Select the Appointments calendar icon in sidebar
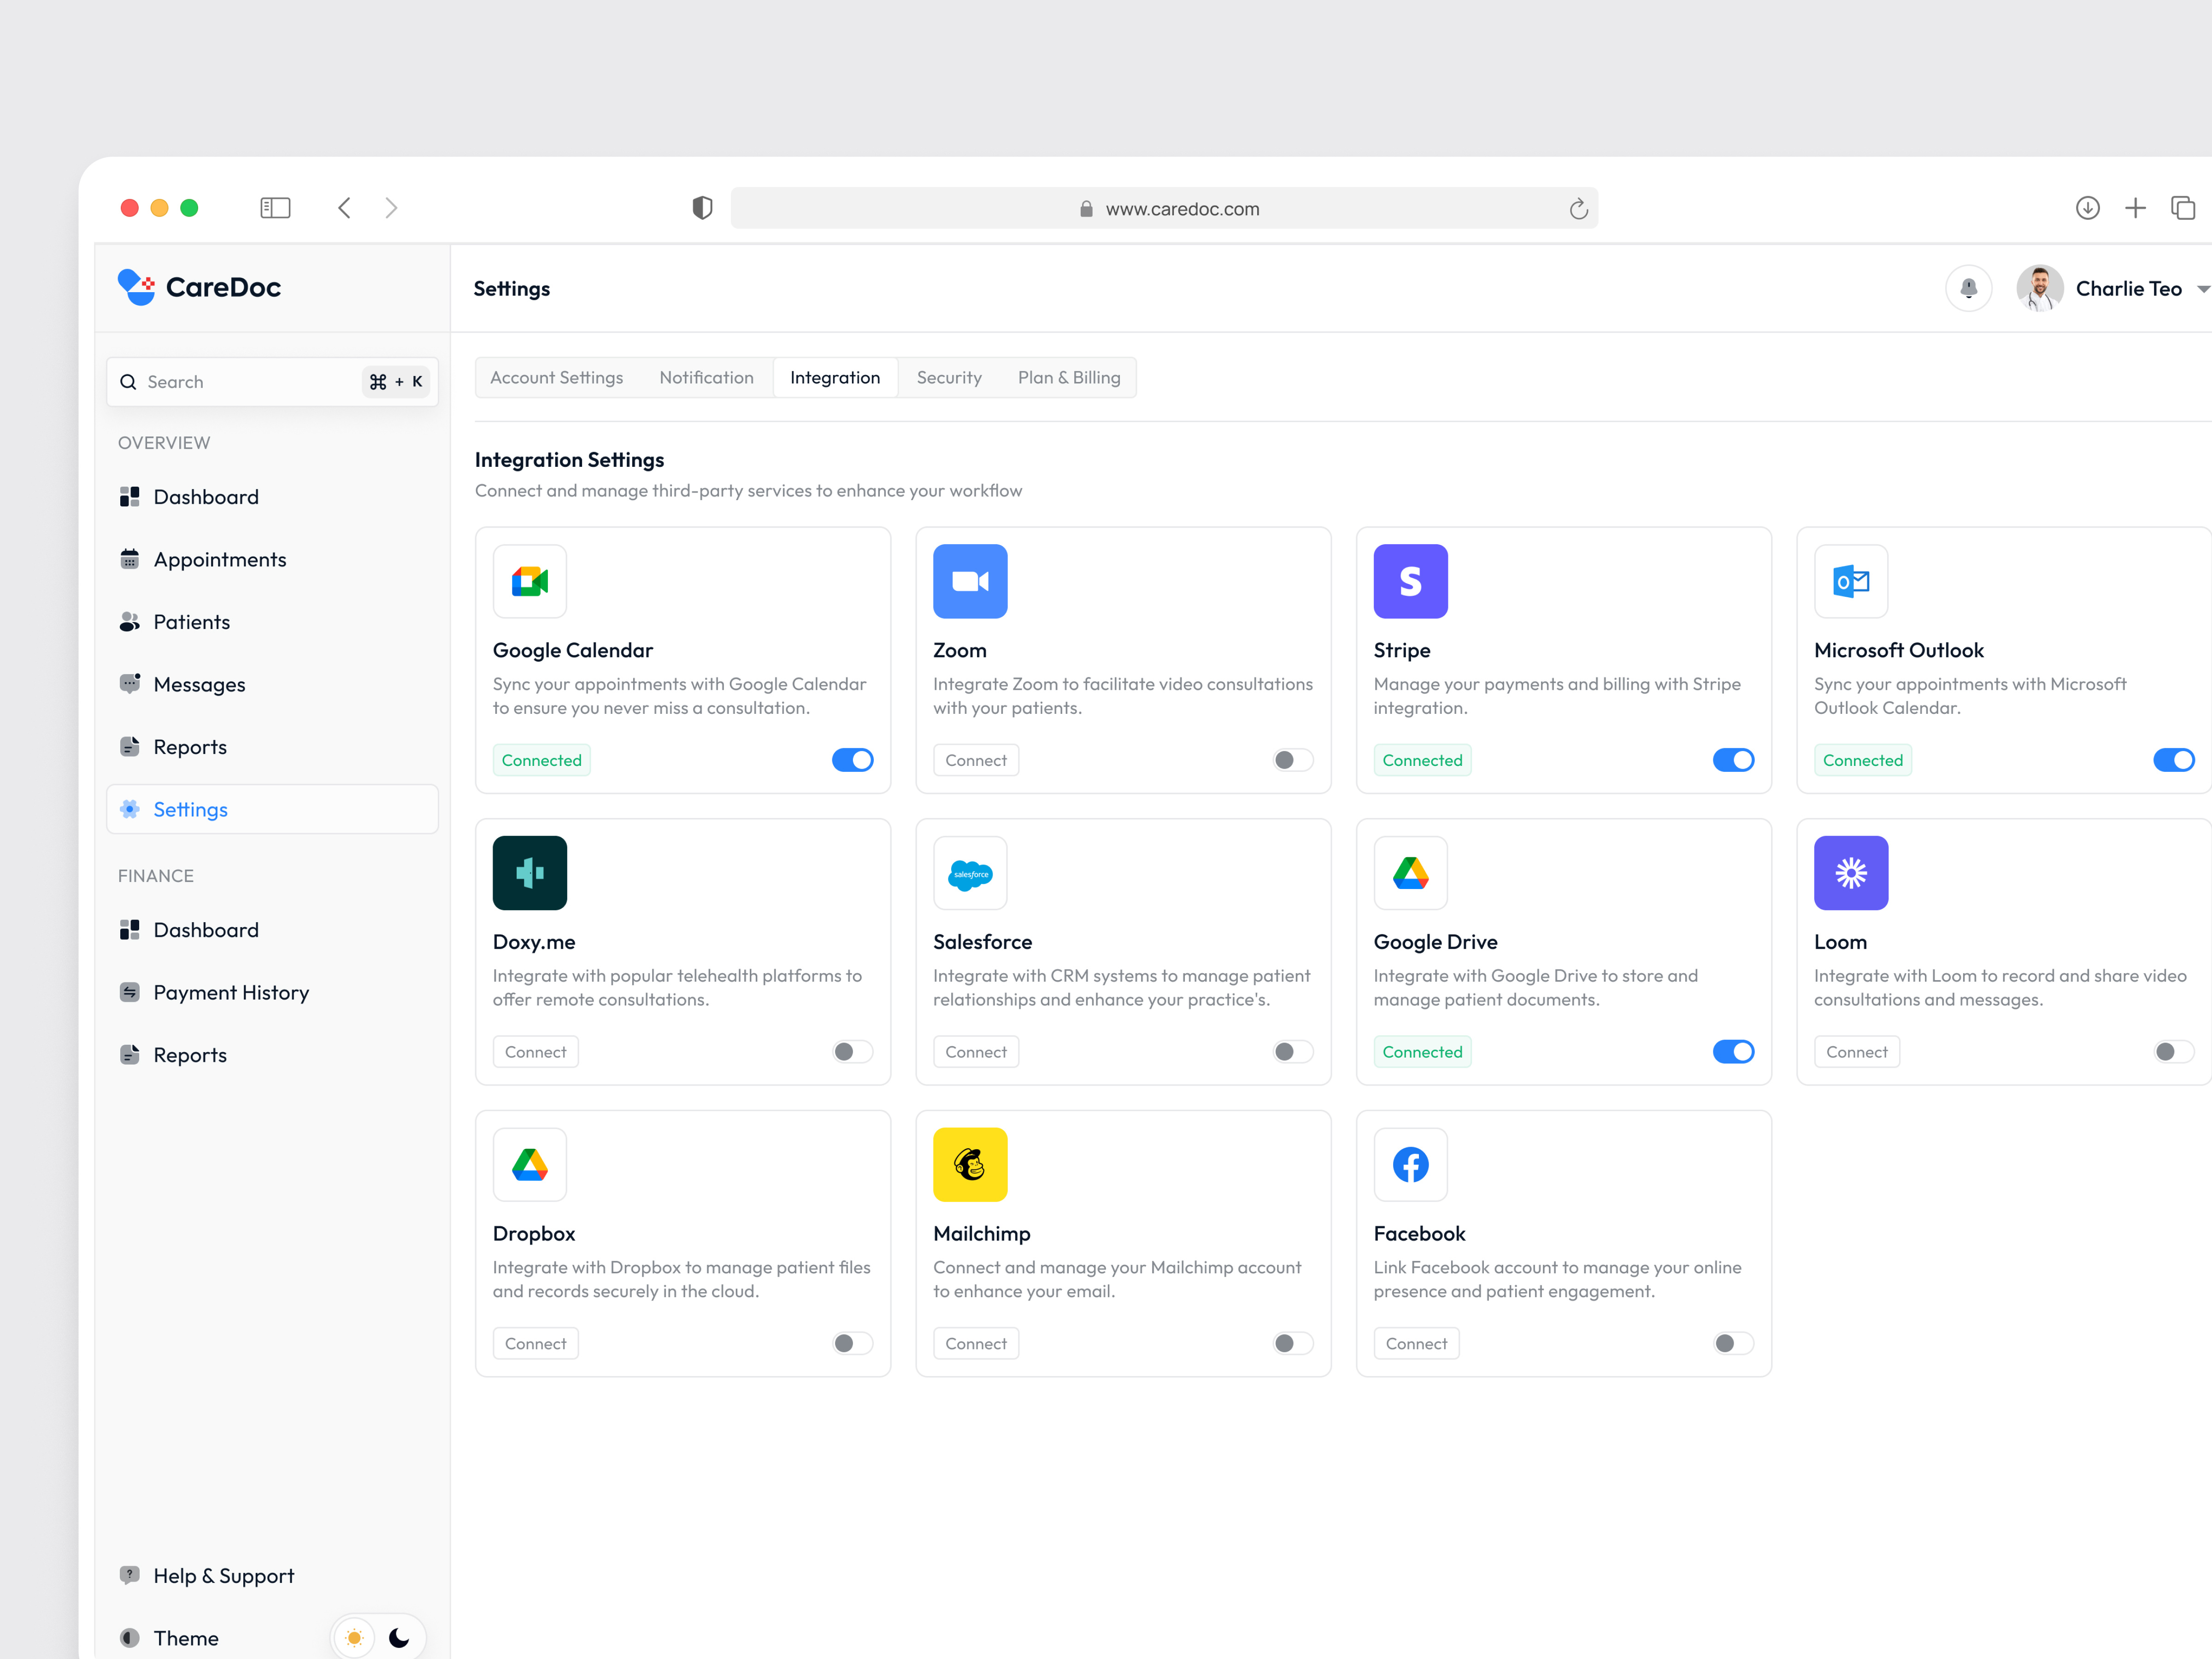Screen dimensions: 2212x1659 point(130,559)
